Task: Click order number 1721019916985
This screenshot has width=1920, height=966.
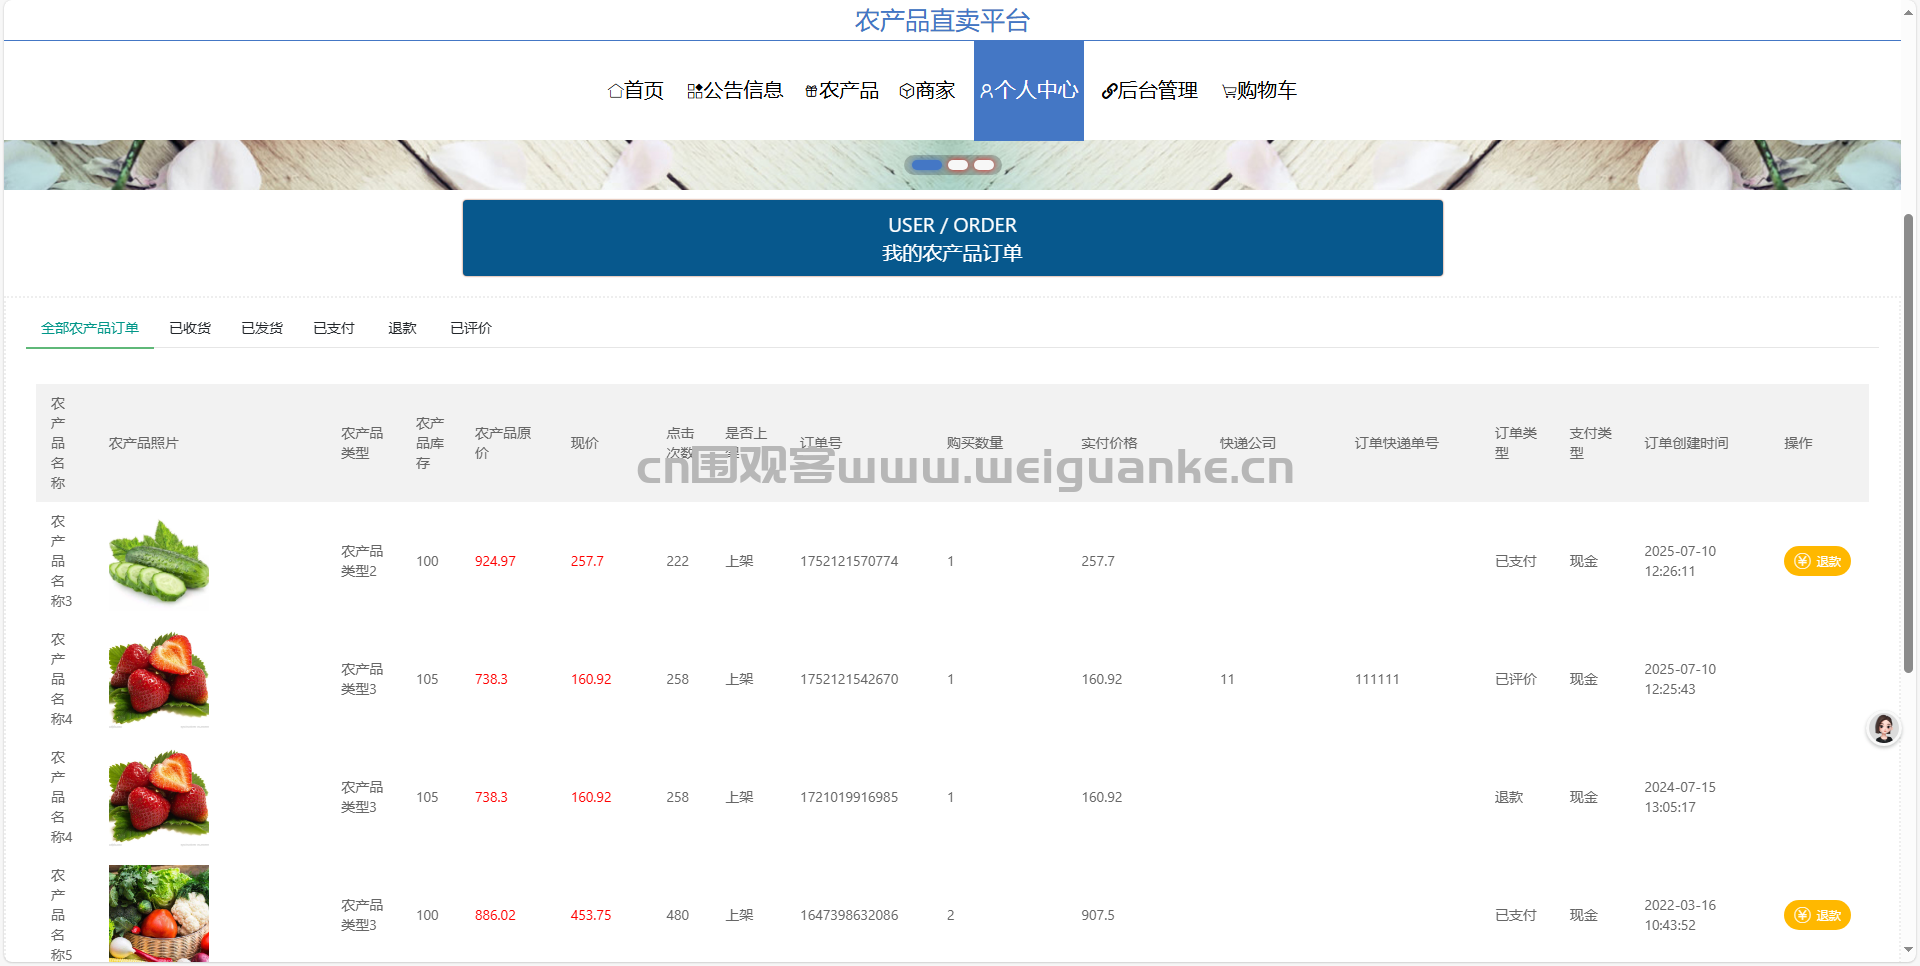Action: coord(849,797)
